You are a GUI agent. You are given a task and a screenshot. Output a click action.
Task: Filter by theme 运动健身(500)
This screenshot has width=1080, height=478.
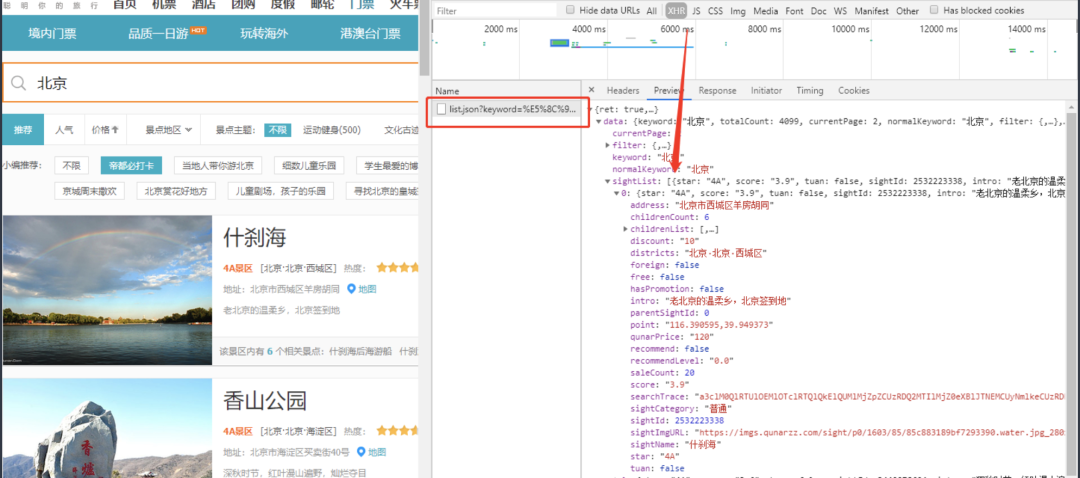pyautogui.click(x=332, y=129)
